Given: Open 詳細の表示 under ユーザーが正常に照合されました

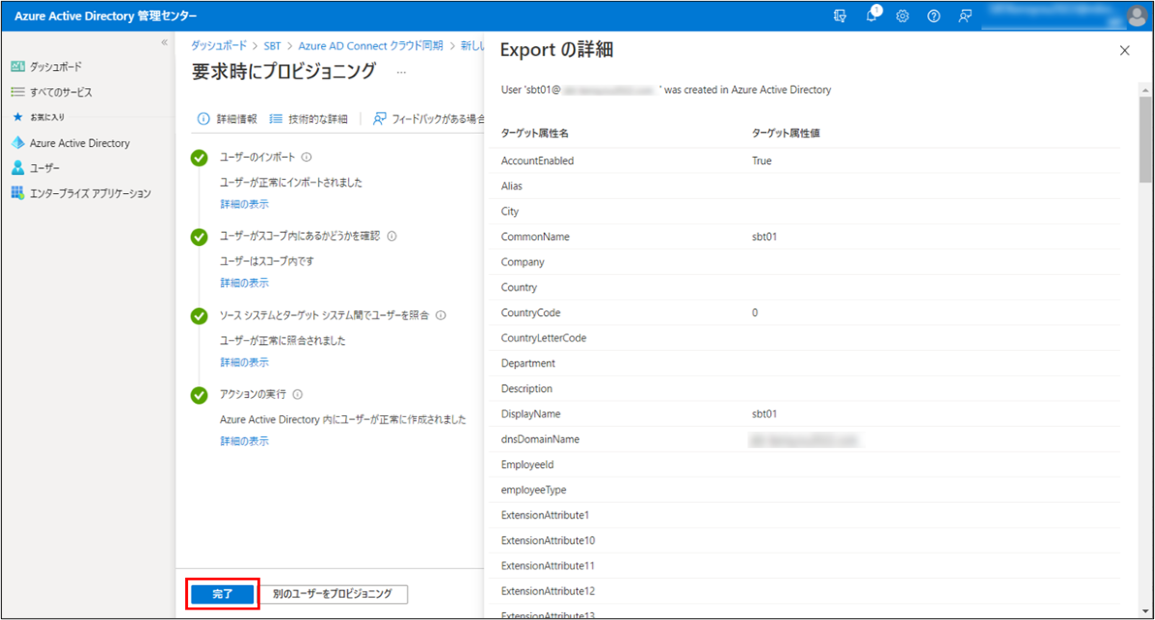Looking at the screenshot, I should click(x=245, y=362).
